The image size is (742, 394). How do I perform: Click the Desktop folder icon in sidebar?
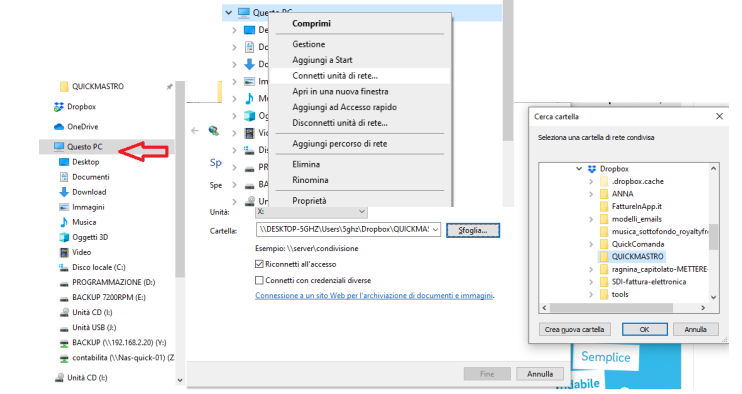click(64, 162)
